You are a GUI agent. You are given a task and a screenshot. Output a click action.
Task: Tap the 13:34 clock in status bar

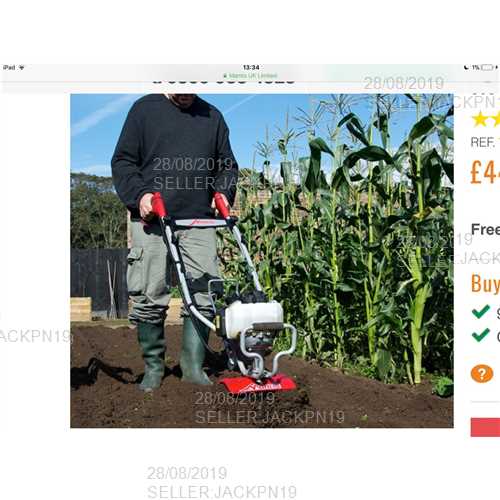[251, 68]
